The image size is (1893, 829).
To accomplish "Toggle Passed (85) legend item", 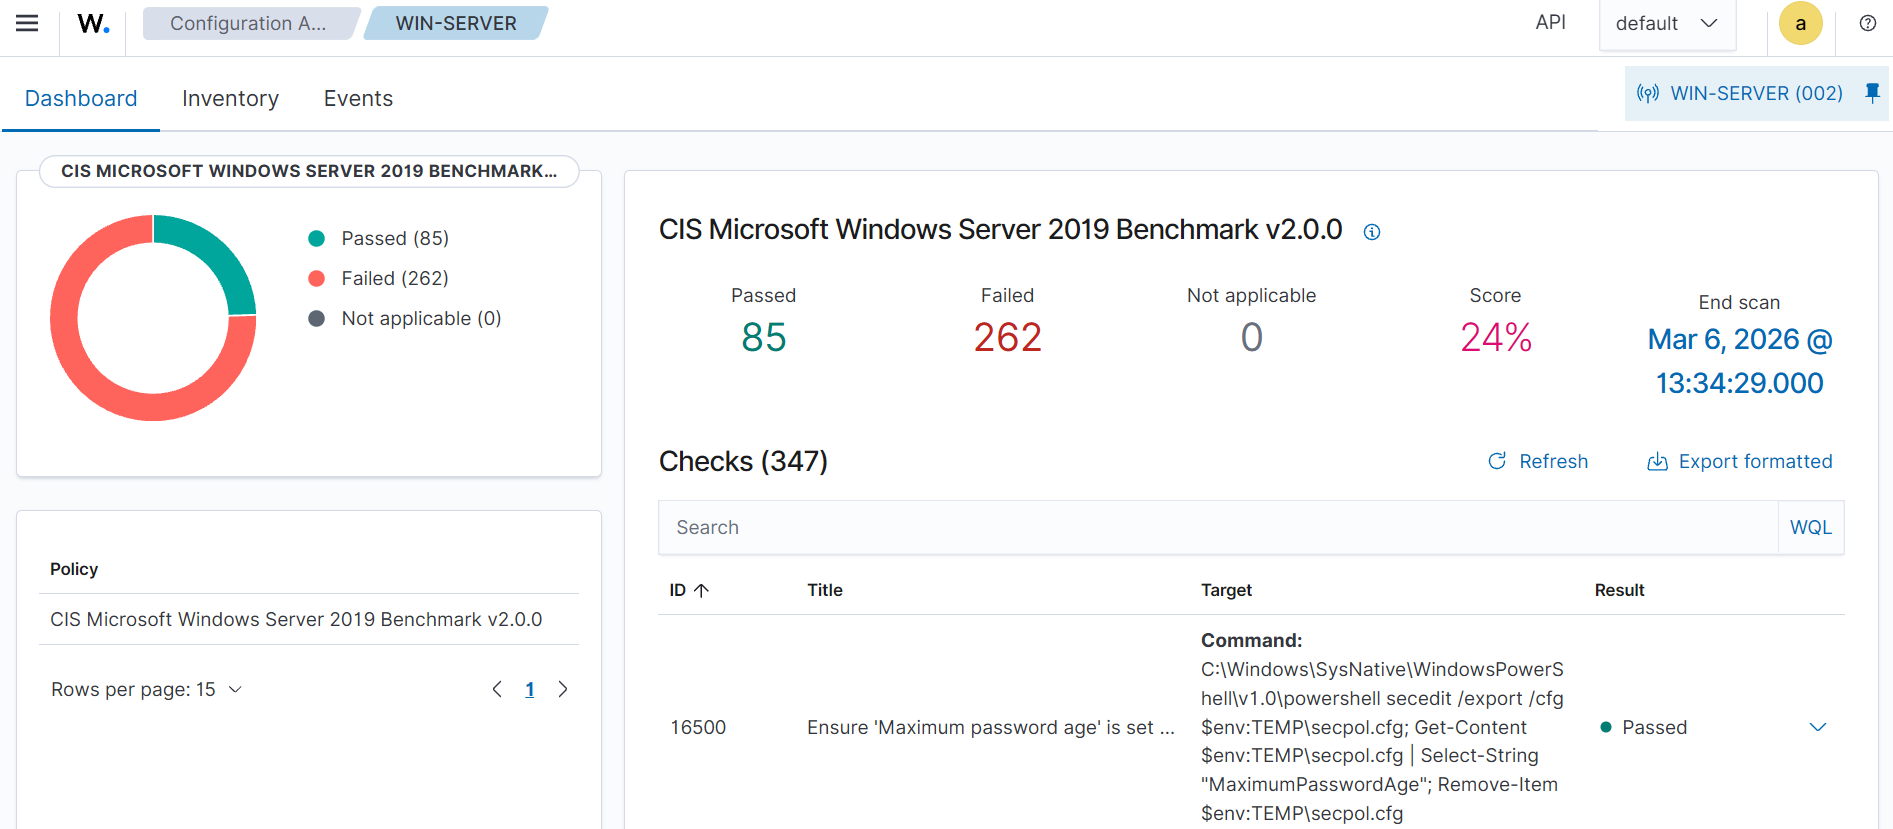I will click(379, 238).
